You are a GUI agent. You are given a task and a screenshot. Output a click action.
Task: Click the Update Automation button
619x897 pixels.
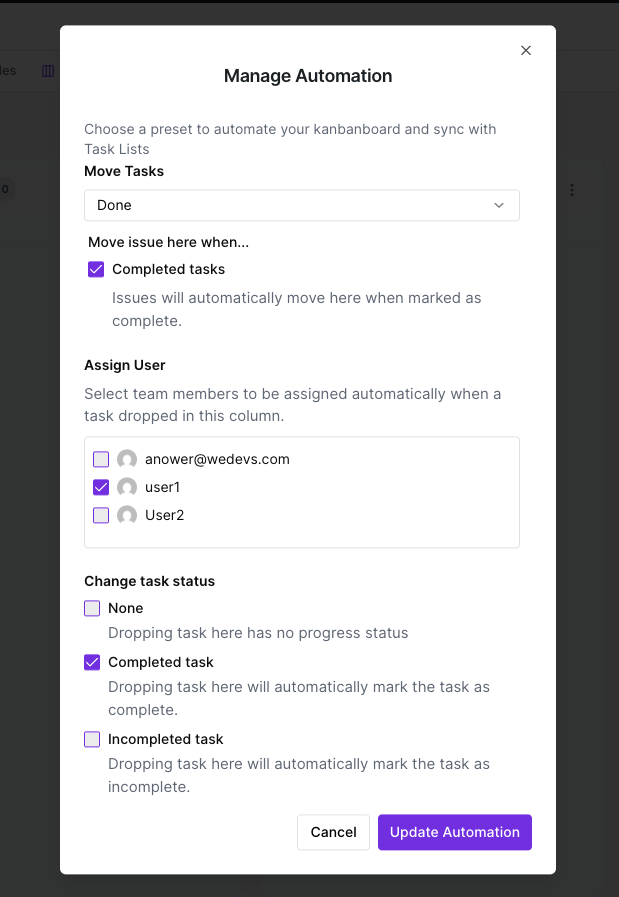454,832
